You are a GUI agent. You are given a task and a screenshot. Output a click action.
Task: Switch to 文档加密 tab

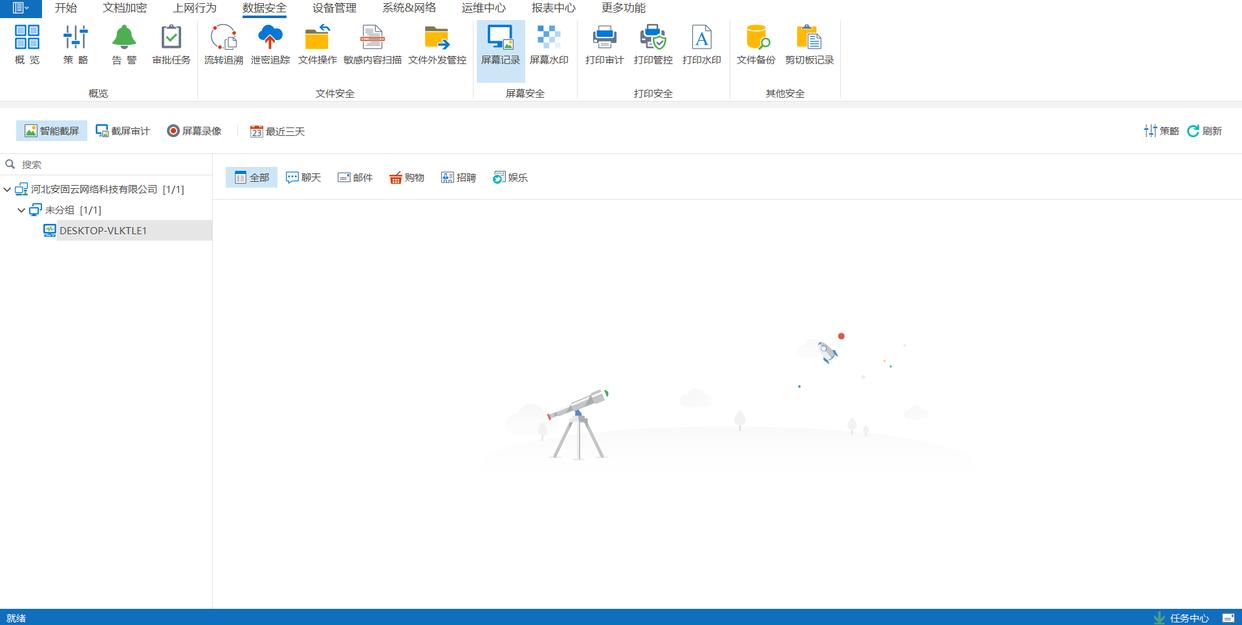pyautogui.click(x=125, y=8)
